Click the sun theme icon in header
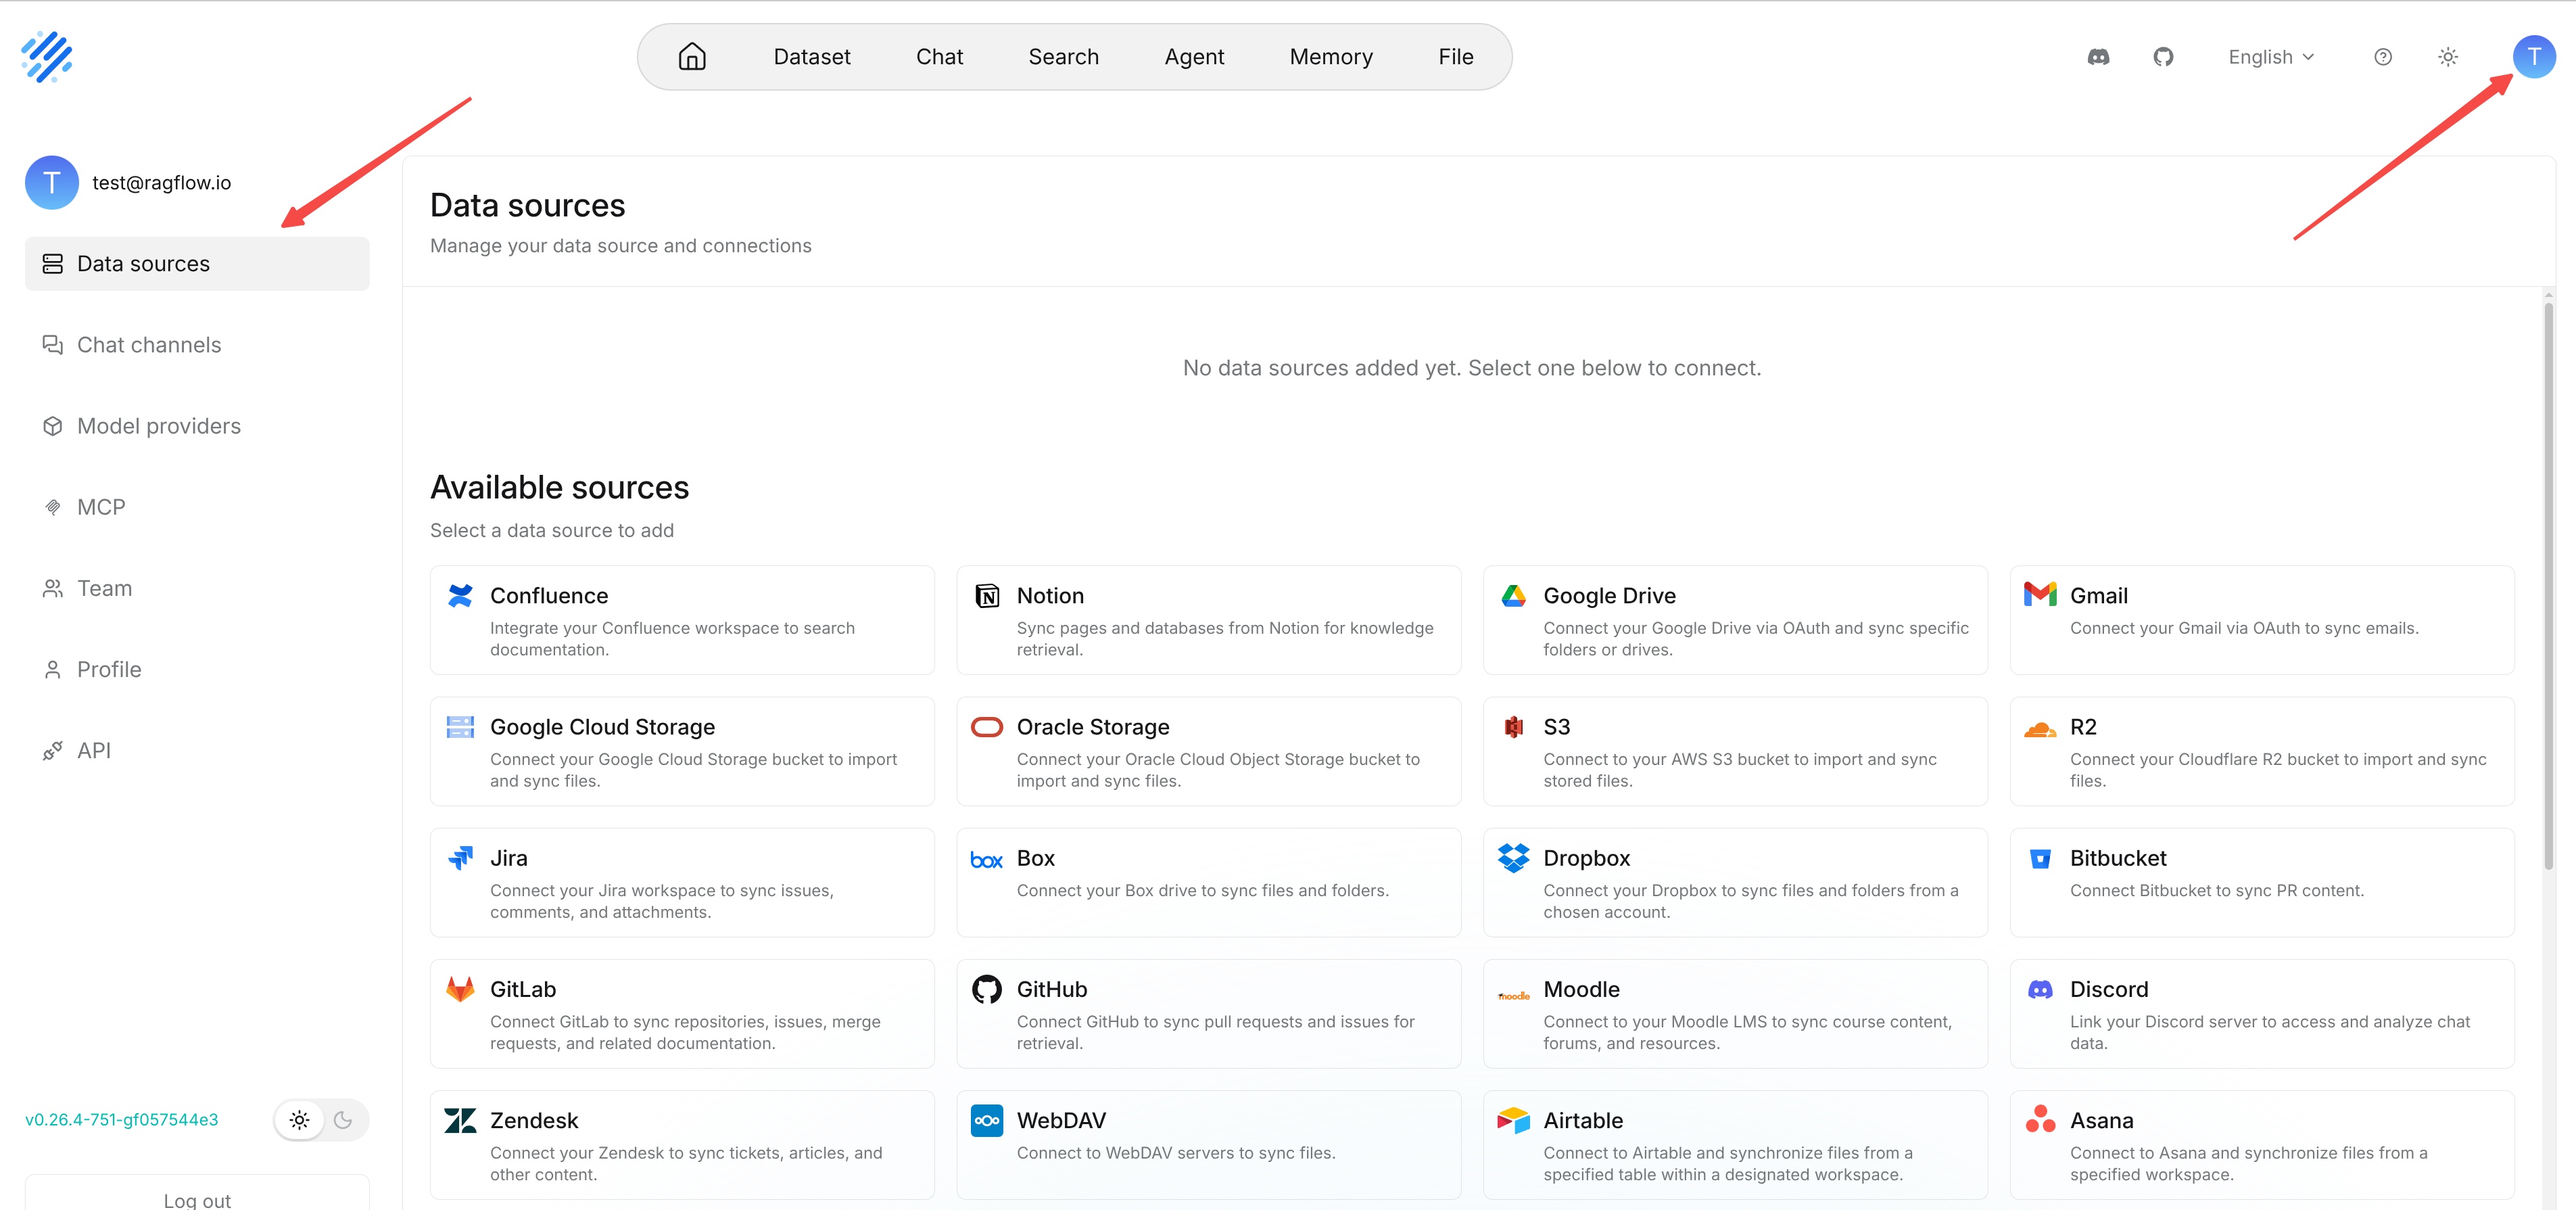This screenshot has height=1210, width=2576. [2448, 57]
